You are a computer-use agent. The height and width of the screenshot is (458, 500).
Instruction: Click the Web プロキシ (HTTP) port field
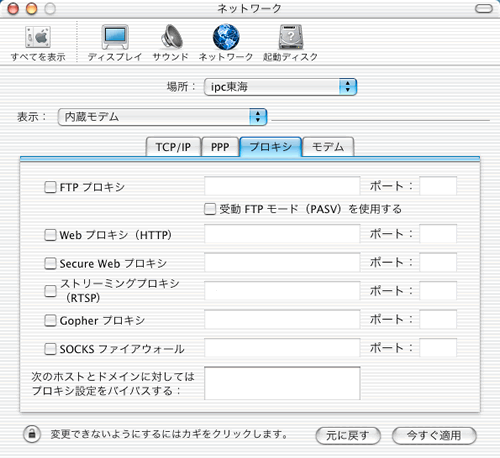click(438, 234)
